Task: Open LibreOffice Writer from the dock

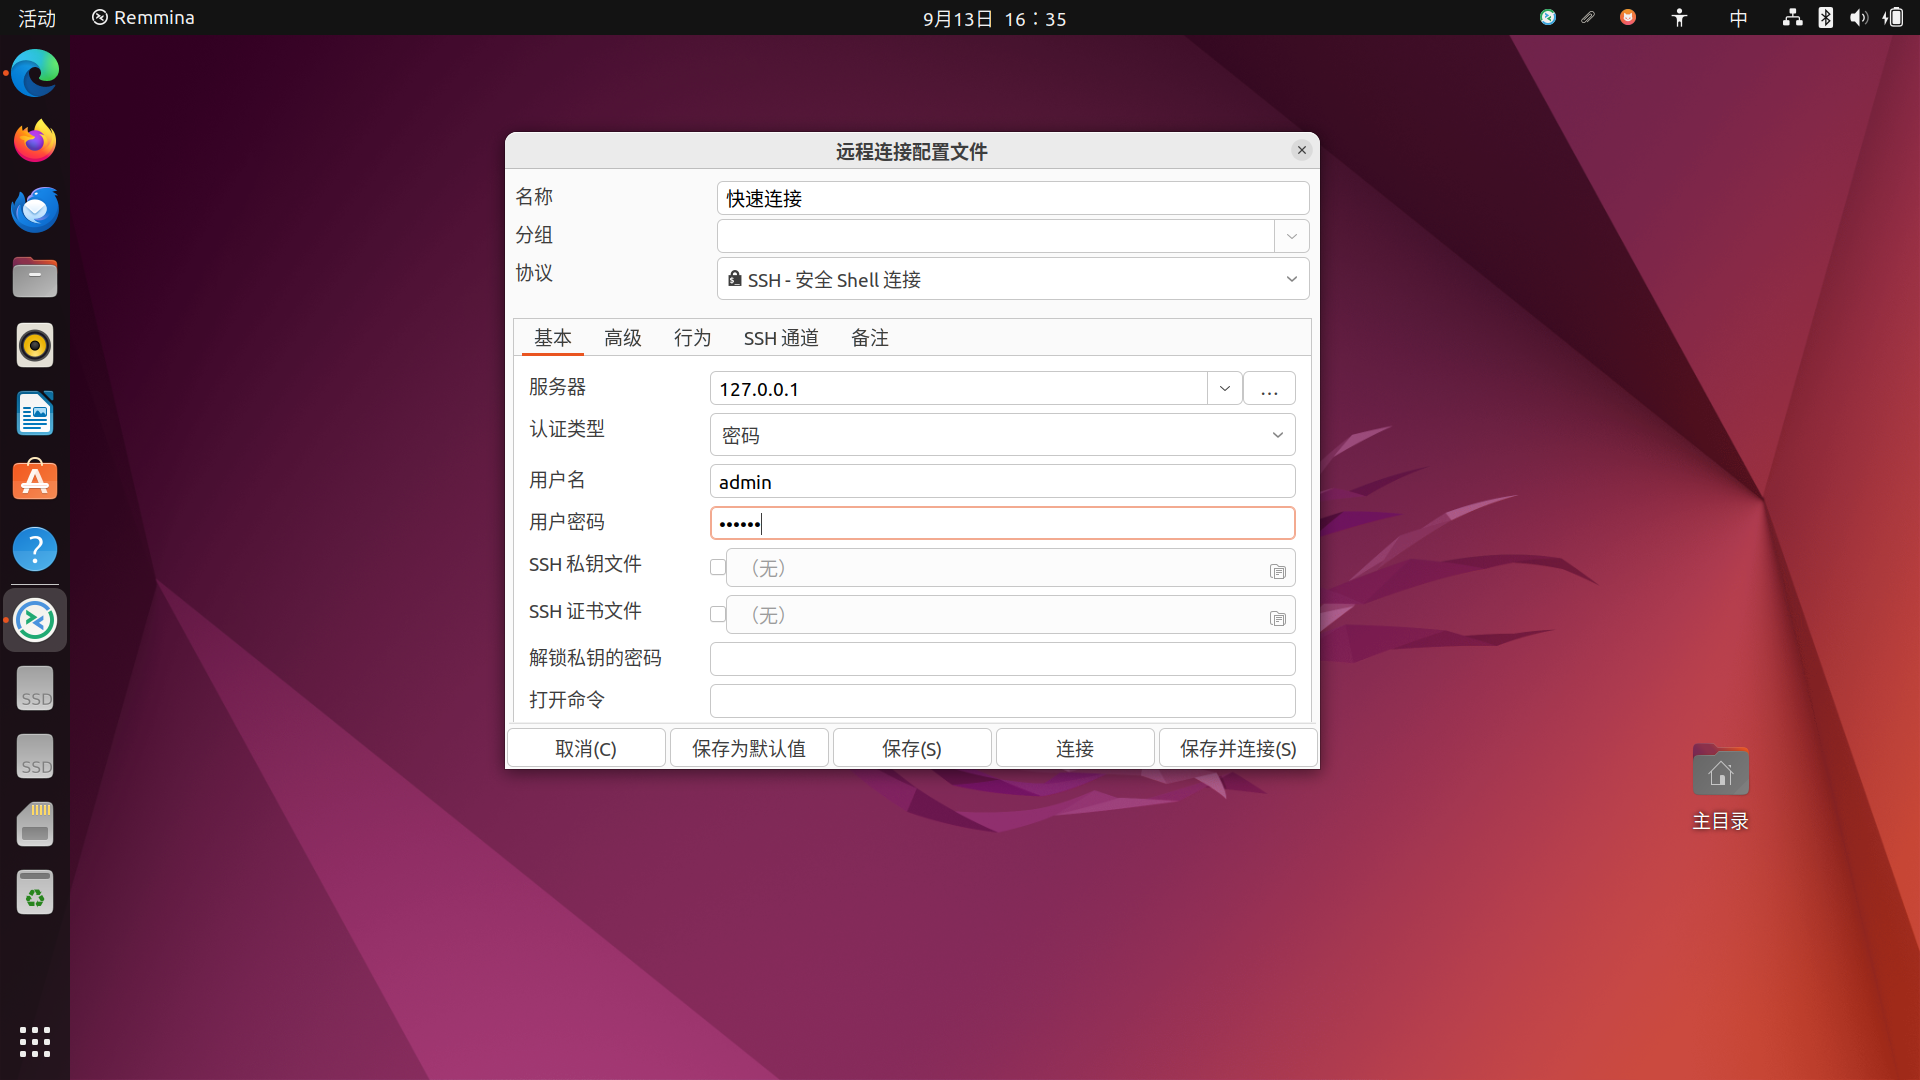Action: tap(35, 413)
